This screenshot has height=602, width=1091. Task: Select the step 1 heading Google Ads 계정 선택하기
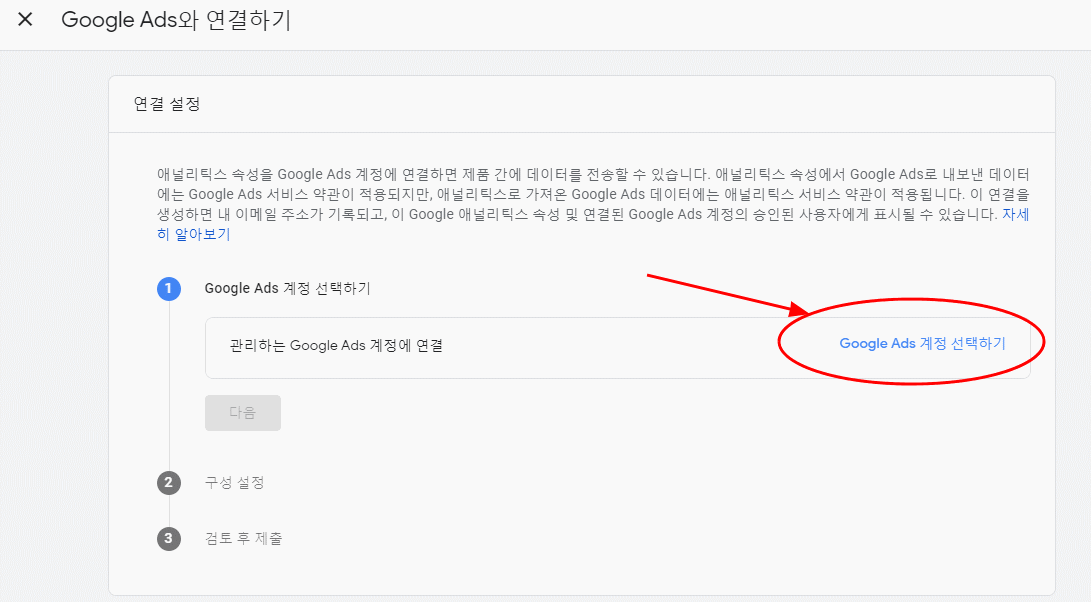coord(287,288)
